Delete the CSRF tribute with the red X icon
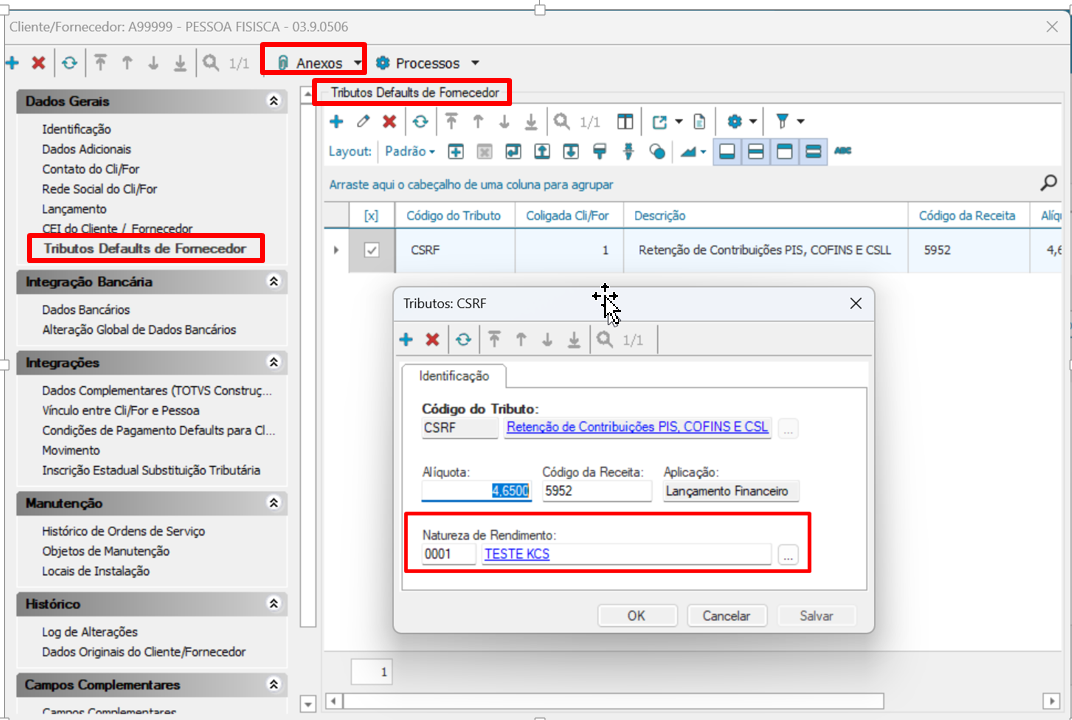The image size is (1072, 720). click(391, 121)
